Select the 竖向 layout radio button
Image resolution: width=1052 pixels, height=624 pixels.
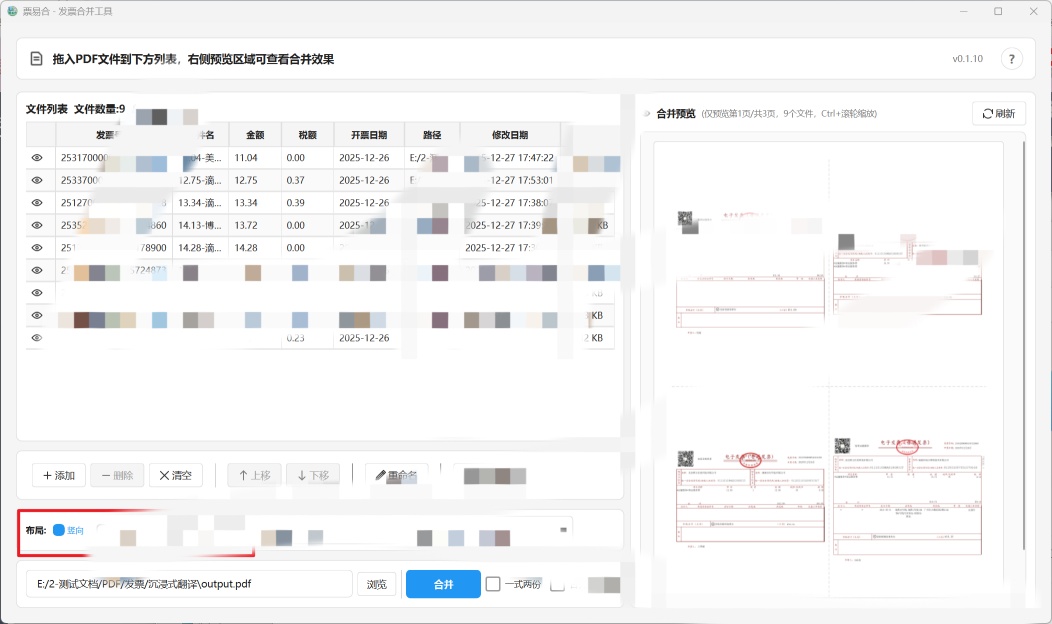pos(58,530)
